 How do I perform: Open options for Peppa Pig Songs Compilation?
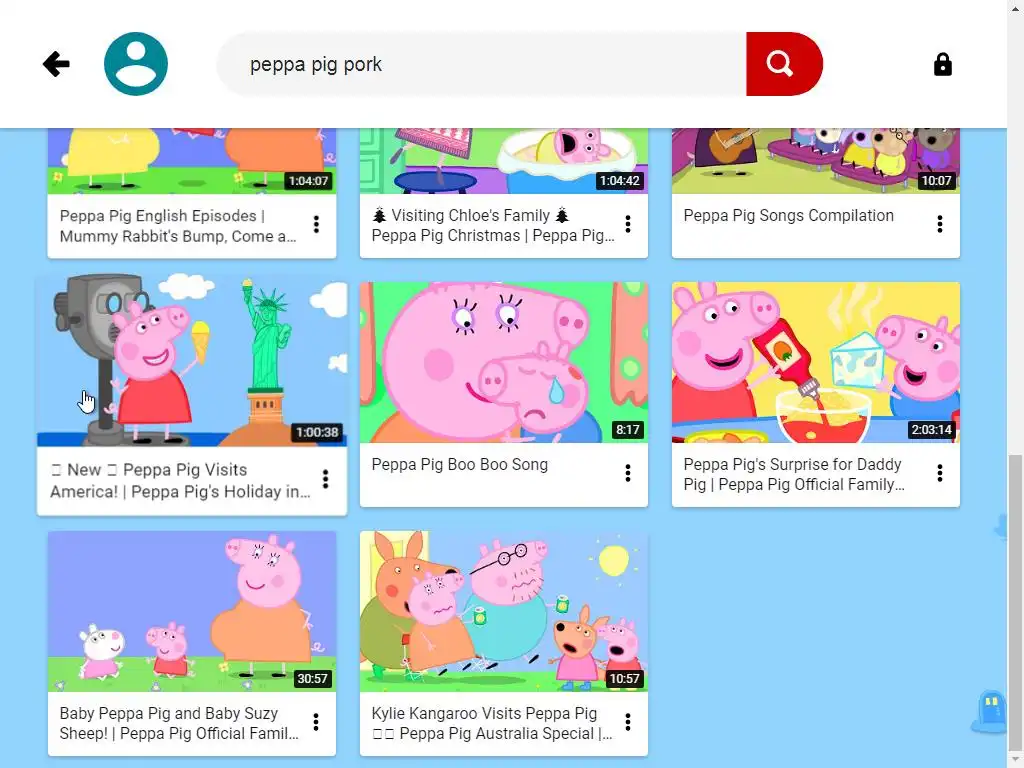tap(940, 225)
